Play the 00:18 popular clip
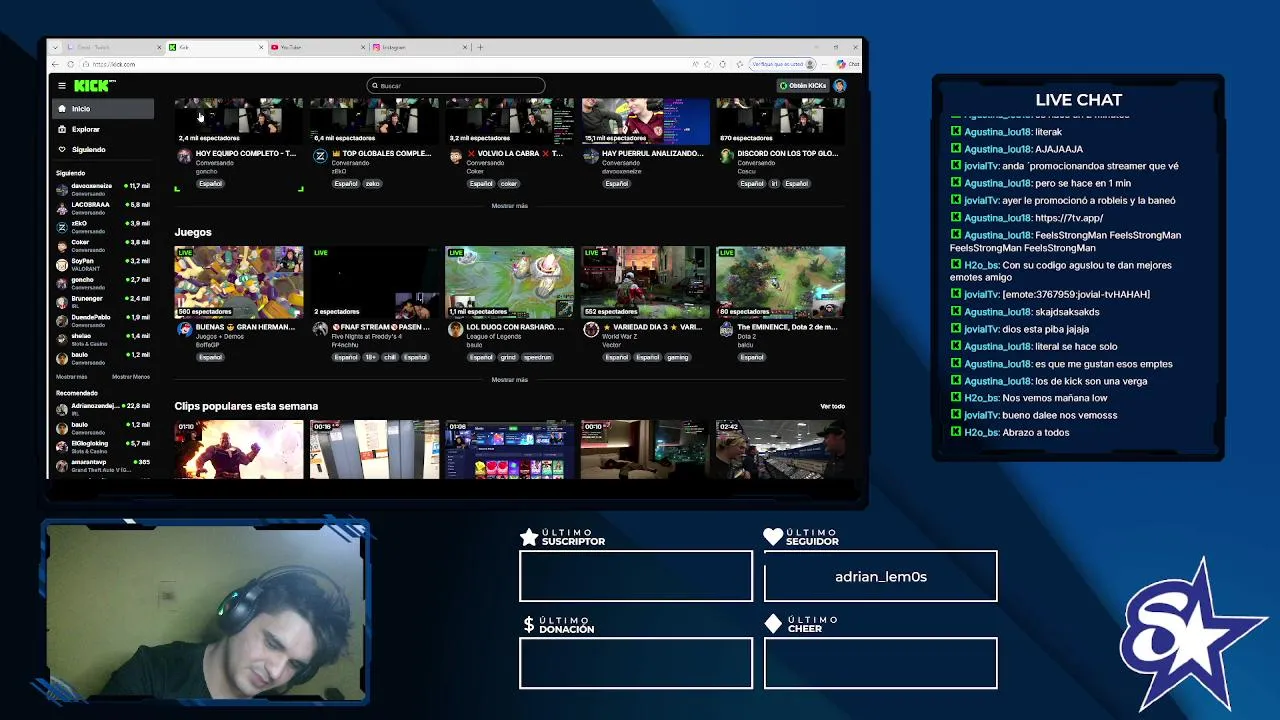This screenshot has width=1280, height=720. [374, 450]
